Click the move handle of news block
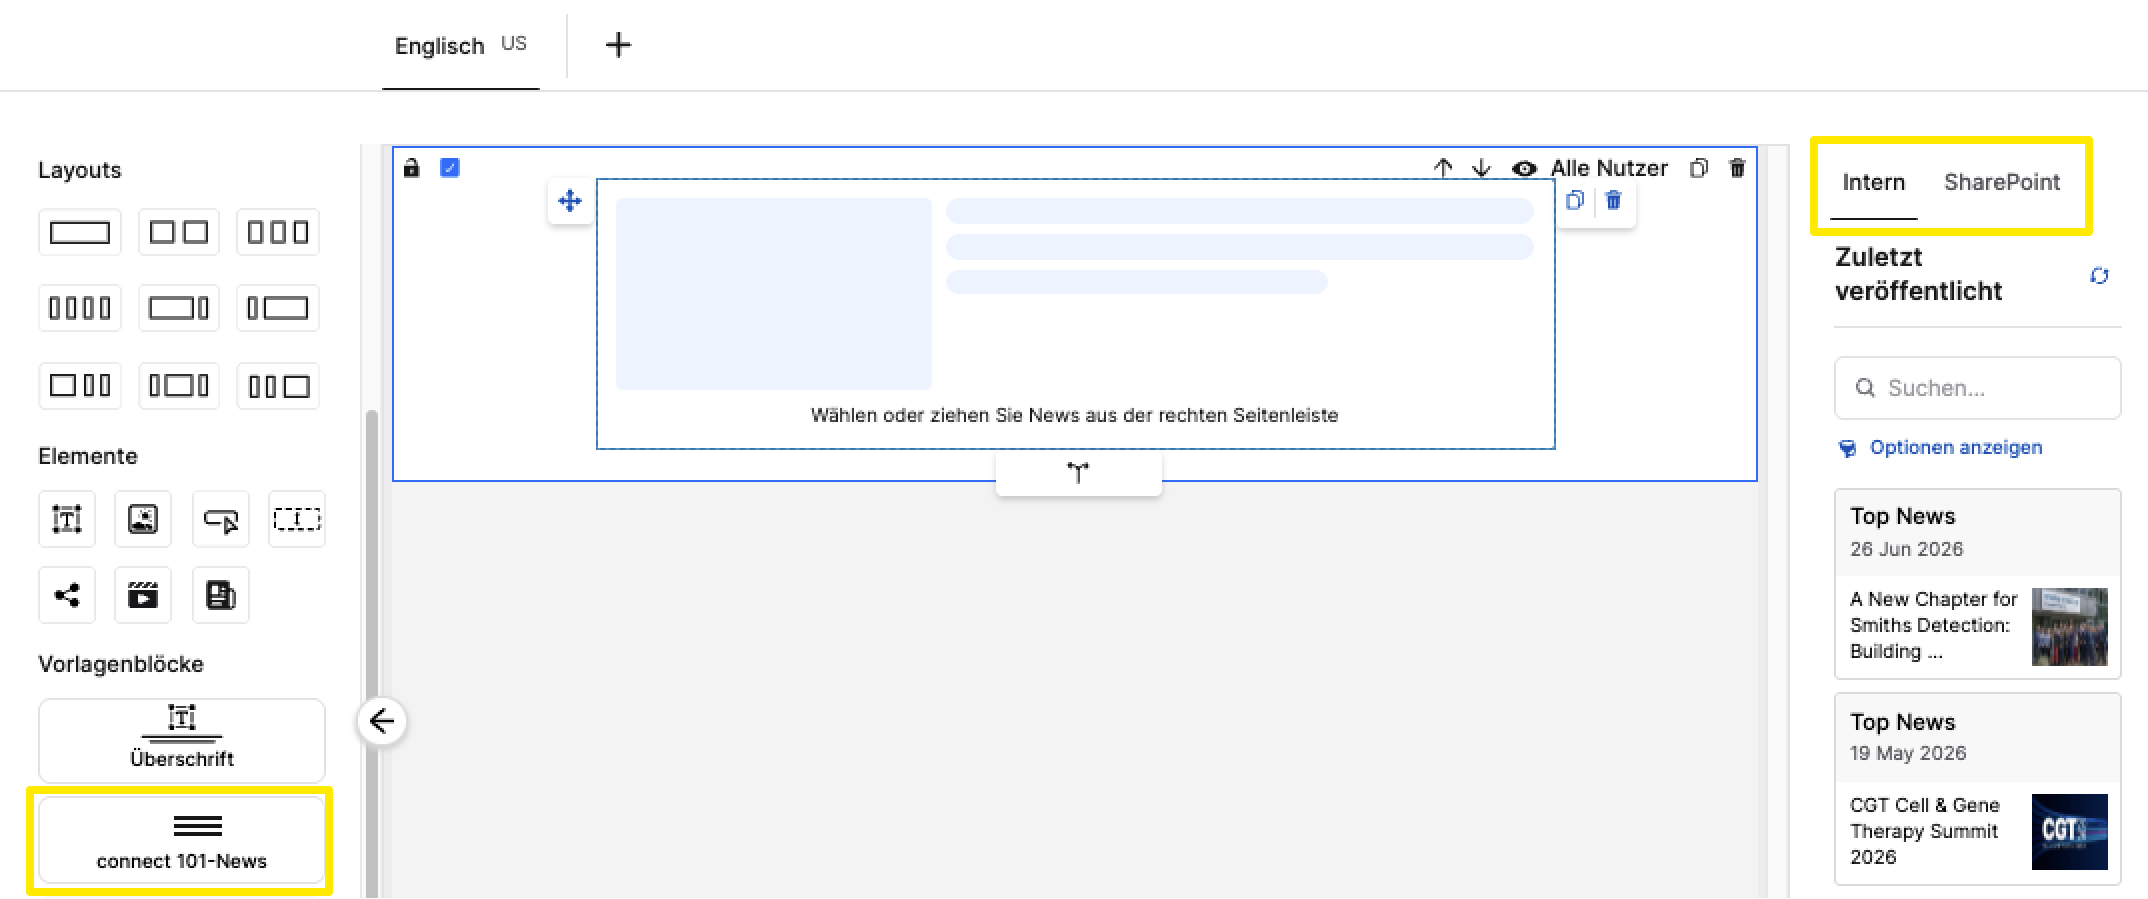The height and width of the screenshot is (899, 2148). click(x=570, y=201)
